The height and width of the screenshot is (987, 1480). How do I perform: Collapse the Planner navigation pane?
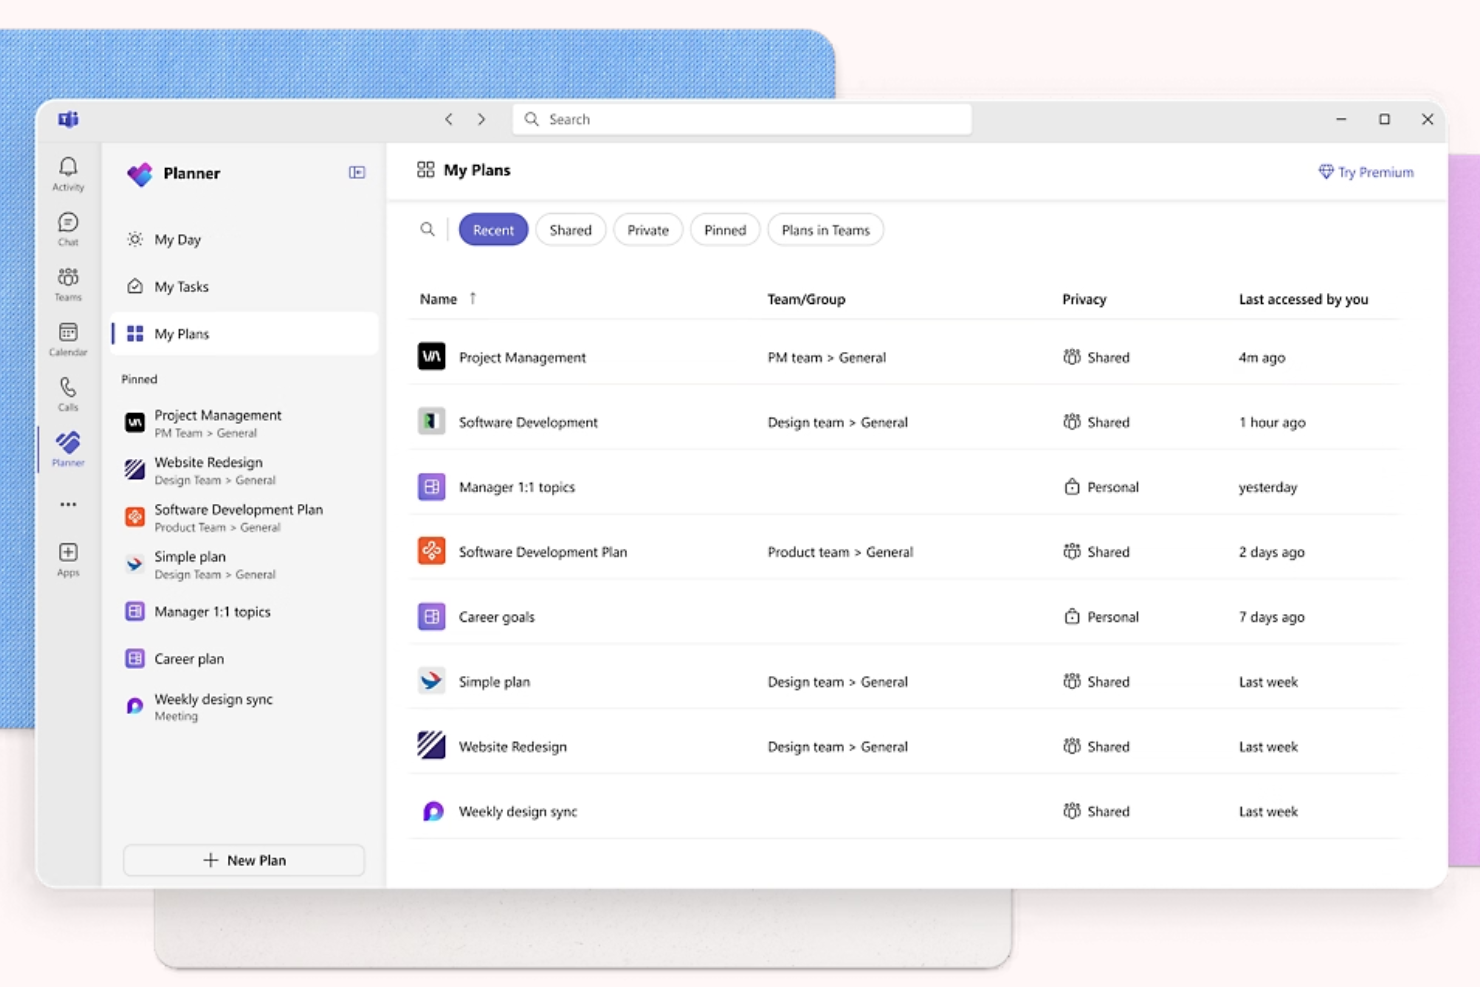click(357, 173)
